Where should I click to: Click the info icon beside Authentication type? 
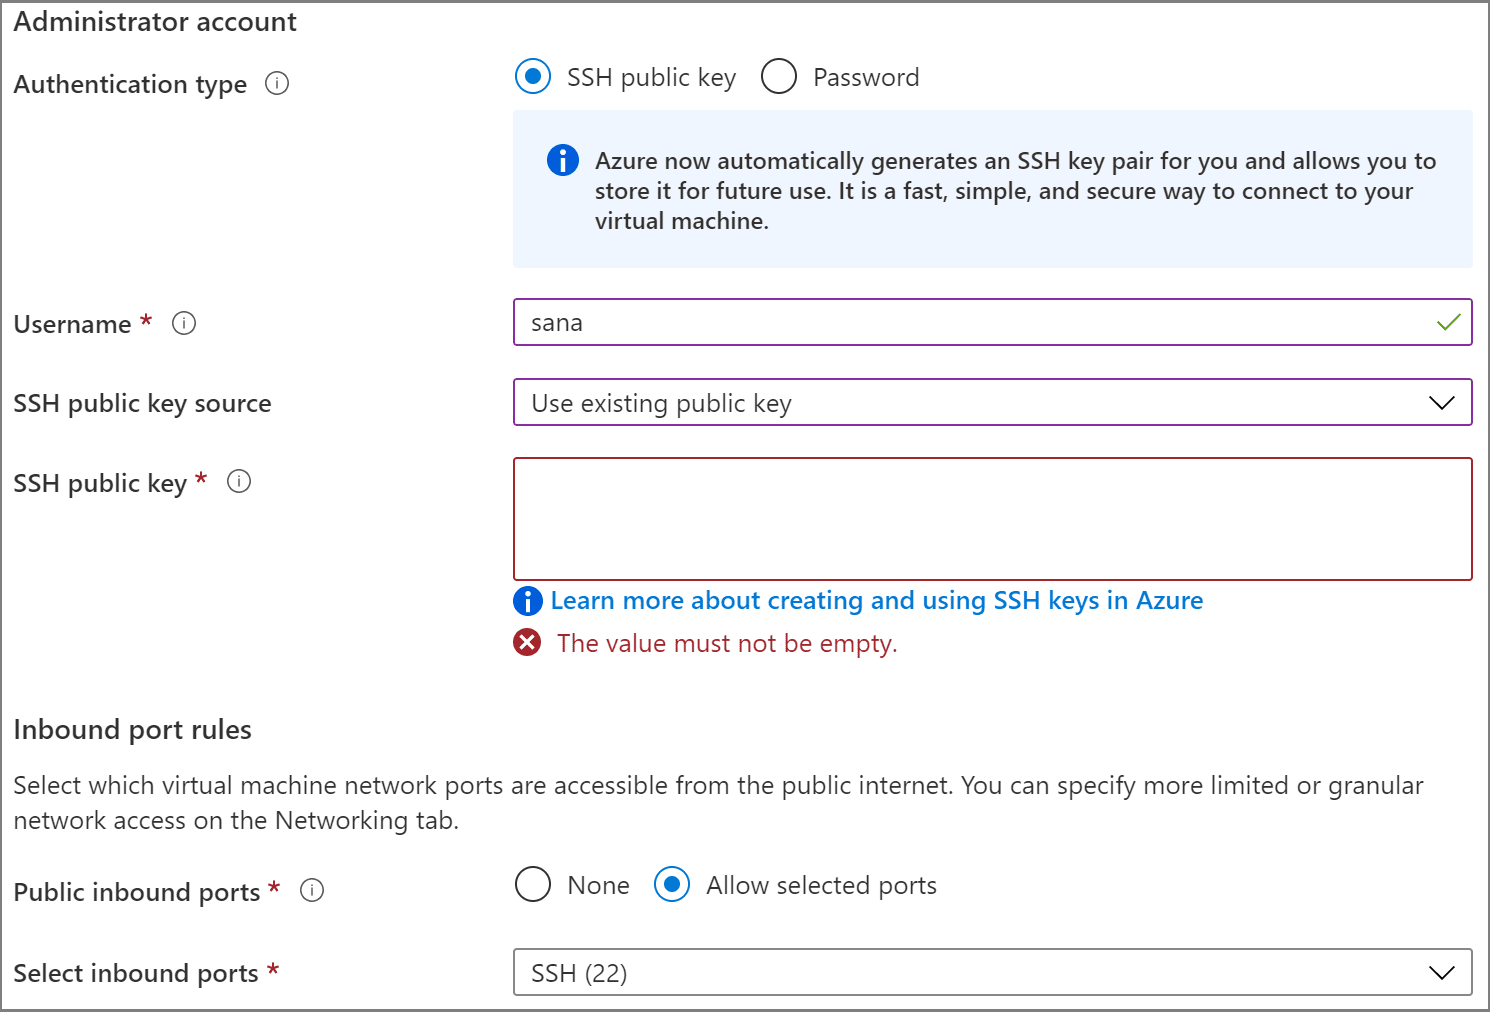click(x=277, y=84)
